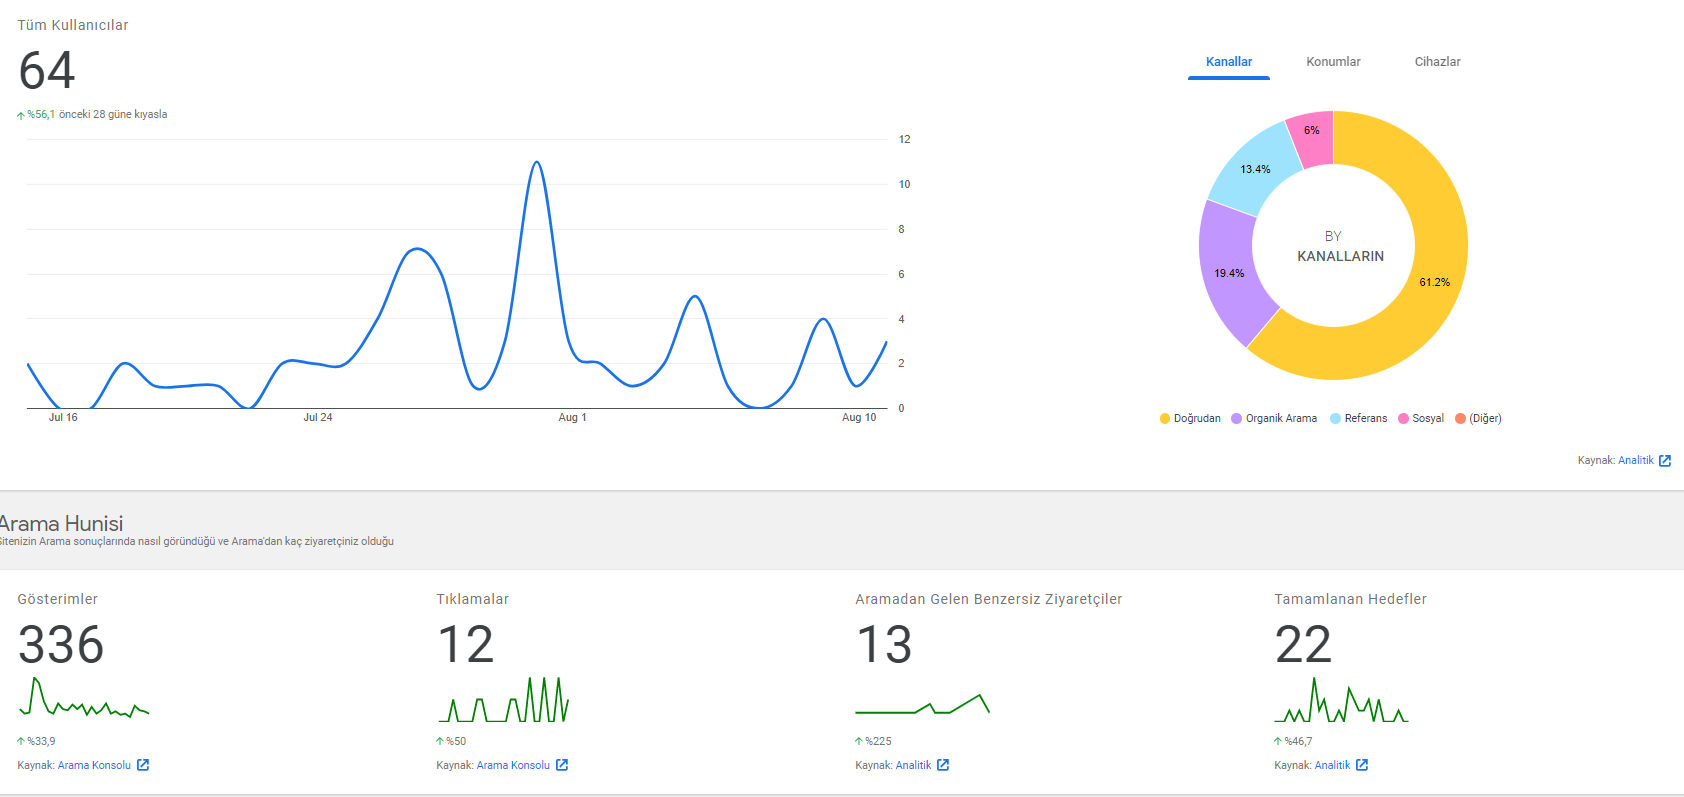This screenshot has height=797, width=1684.
Task: Select the Kanallar tab
Action: pos(1229,62)
